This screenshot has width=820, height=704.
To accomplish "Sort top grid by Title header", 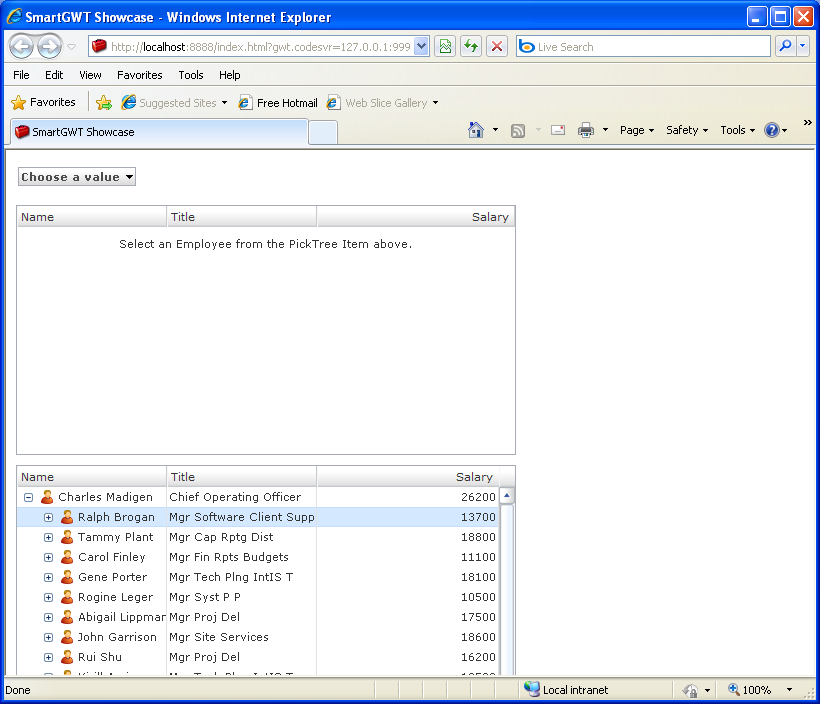I will [242, 217].
